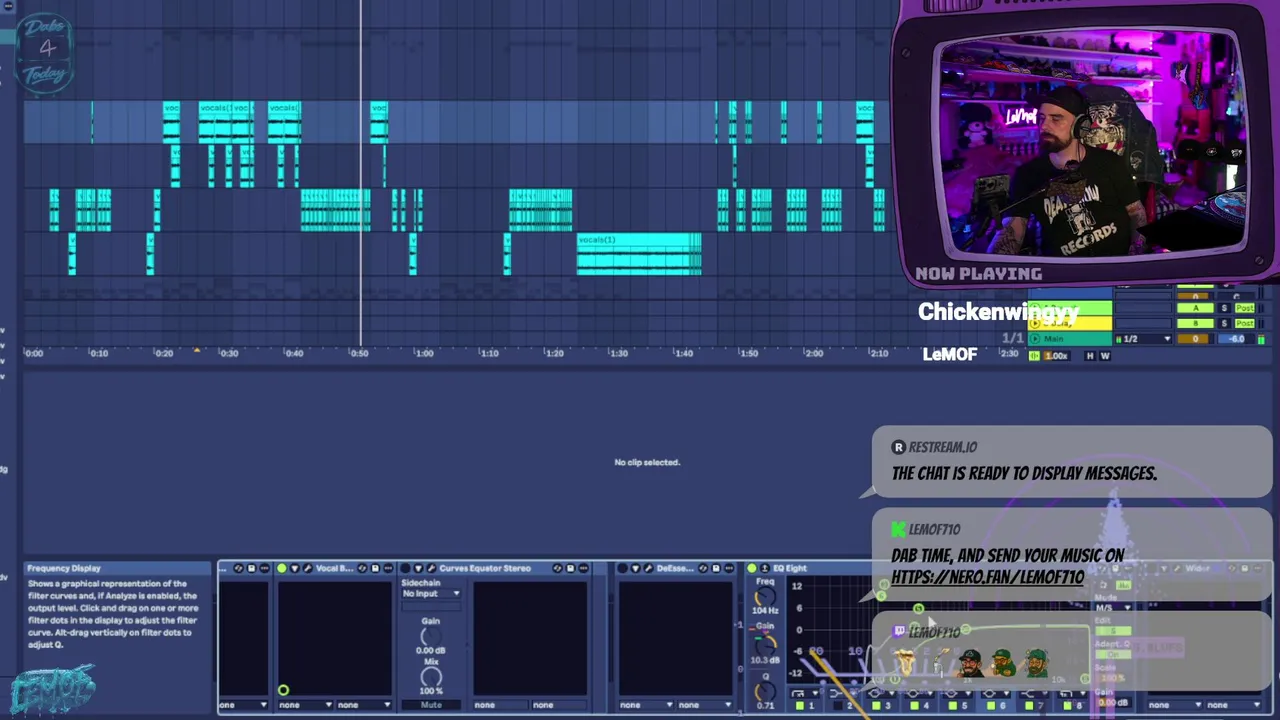
Task: Hot-swap preset on DeEsser device
Action: pos(703,568)
